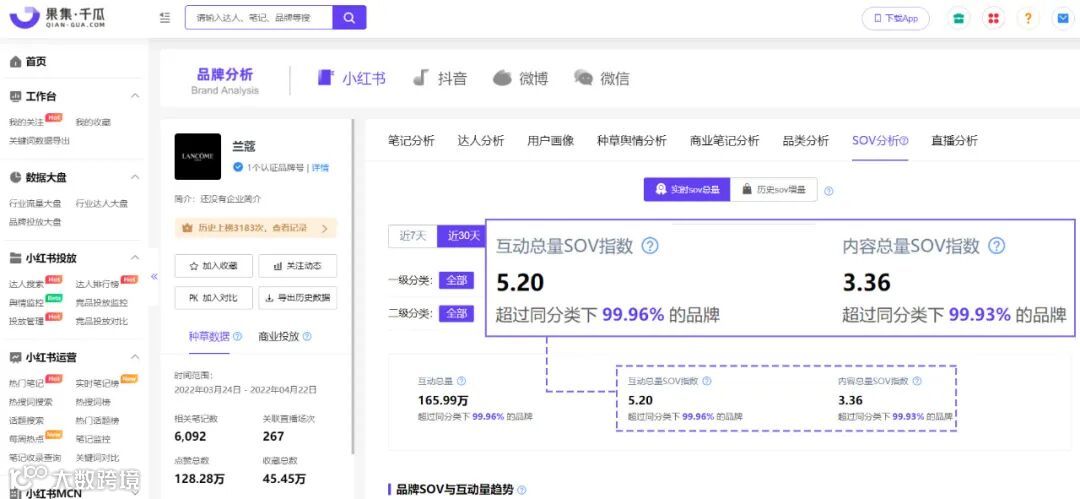Open 达人搜索 in the sidebar
The image size is (1080, 499).
(x=26, y=284)
